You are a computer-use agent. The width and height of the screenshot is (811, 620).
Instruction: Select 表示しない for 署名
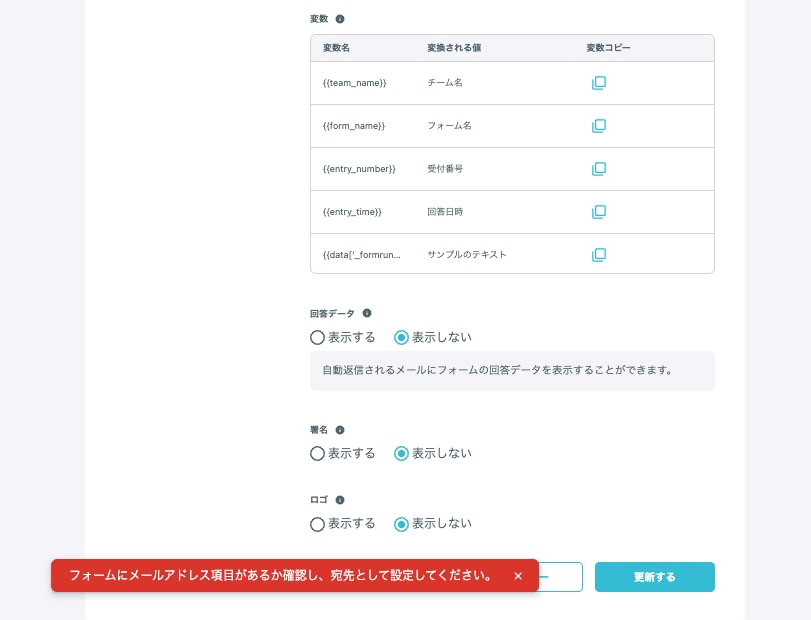point(402,454)
